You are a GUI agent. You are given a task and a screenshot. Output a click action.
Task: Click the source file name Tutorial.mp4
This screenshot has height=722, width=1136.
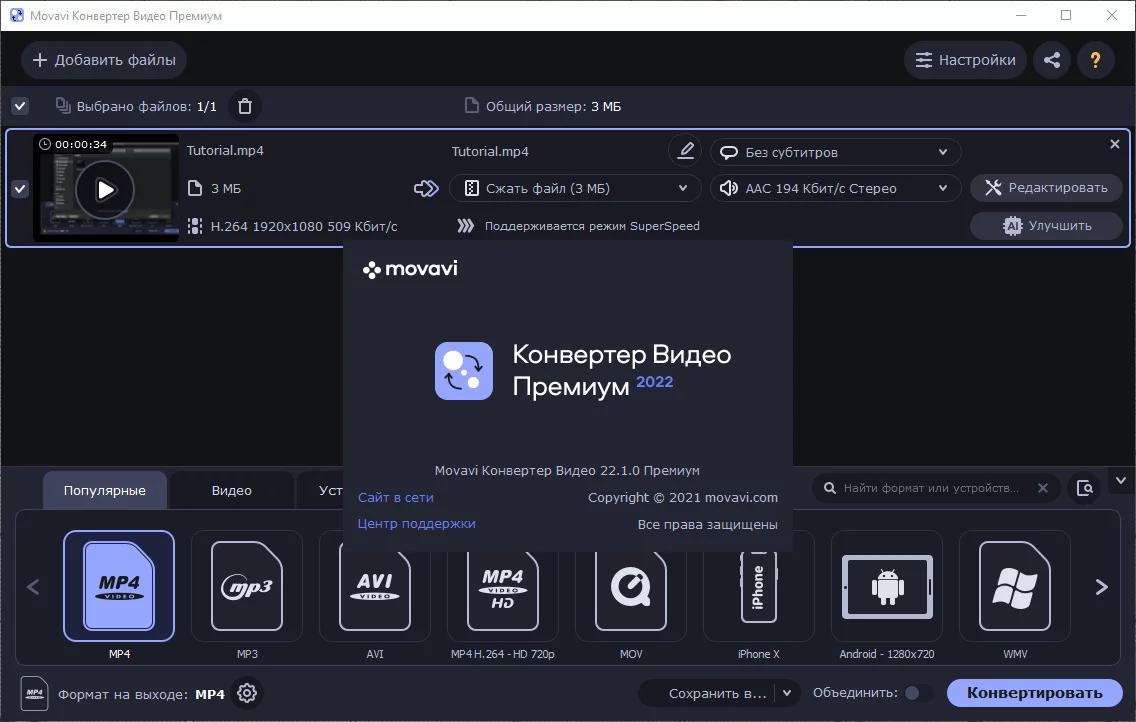click(225, 151)
